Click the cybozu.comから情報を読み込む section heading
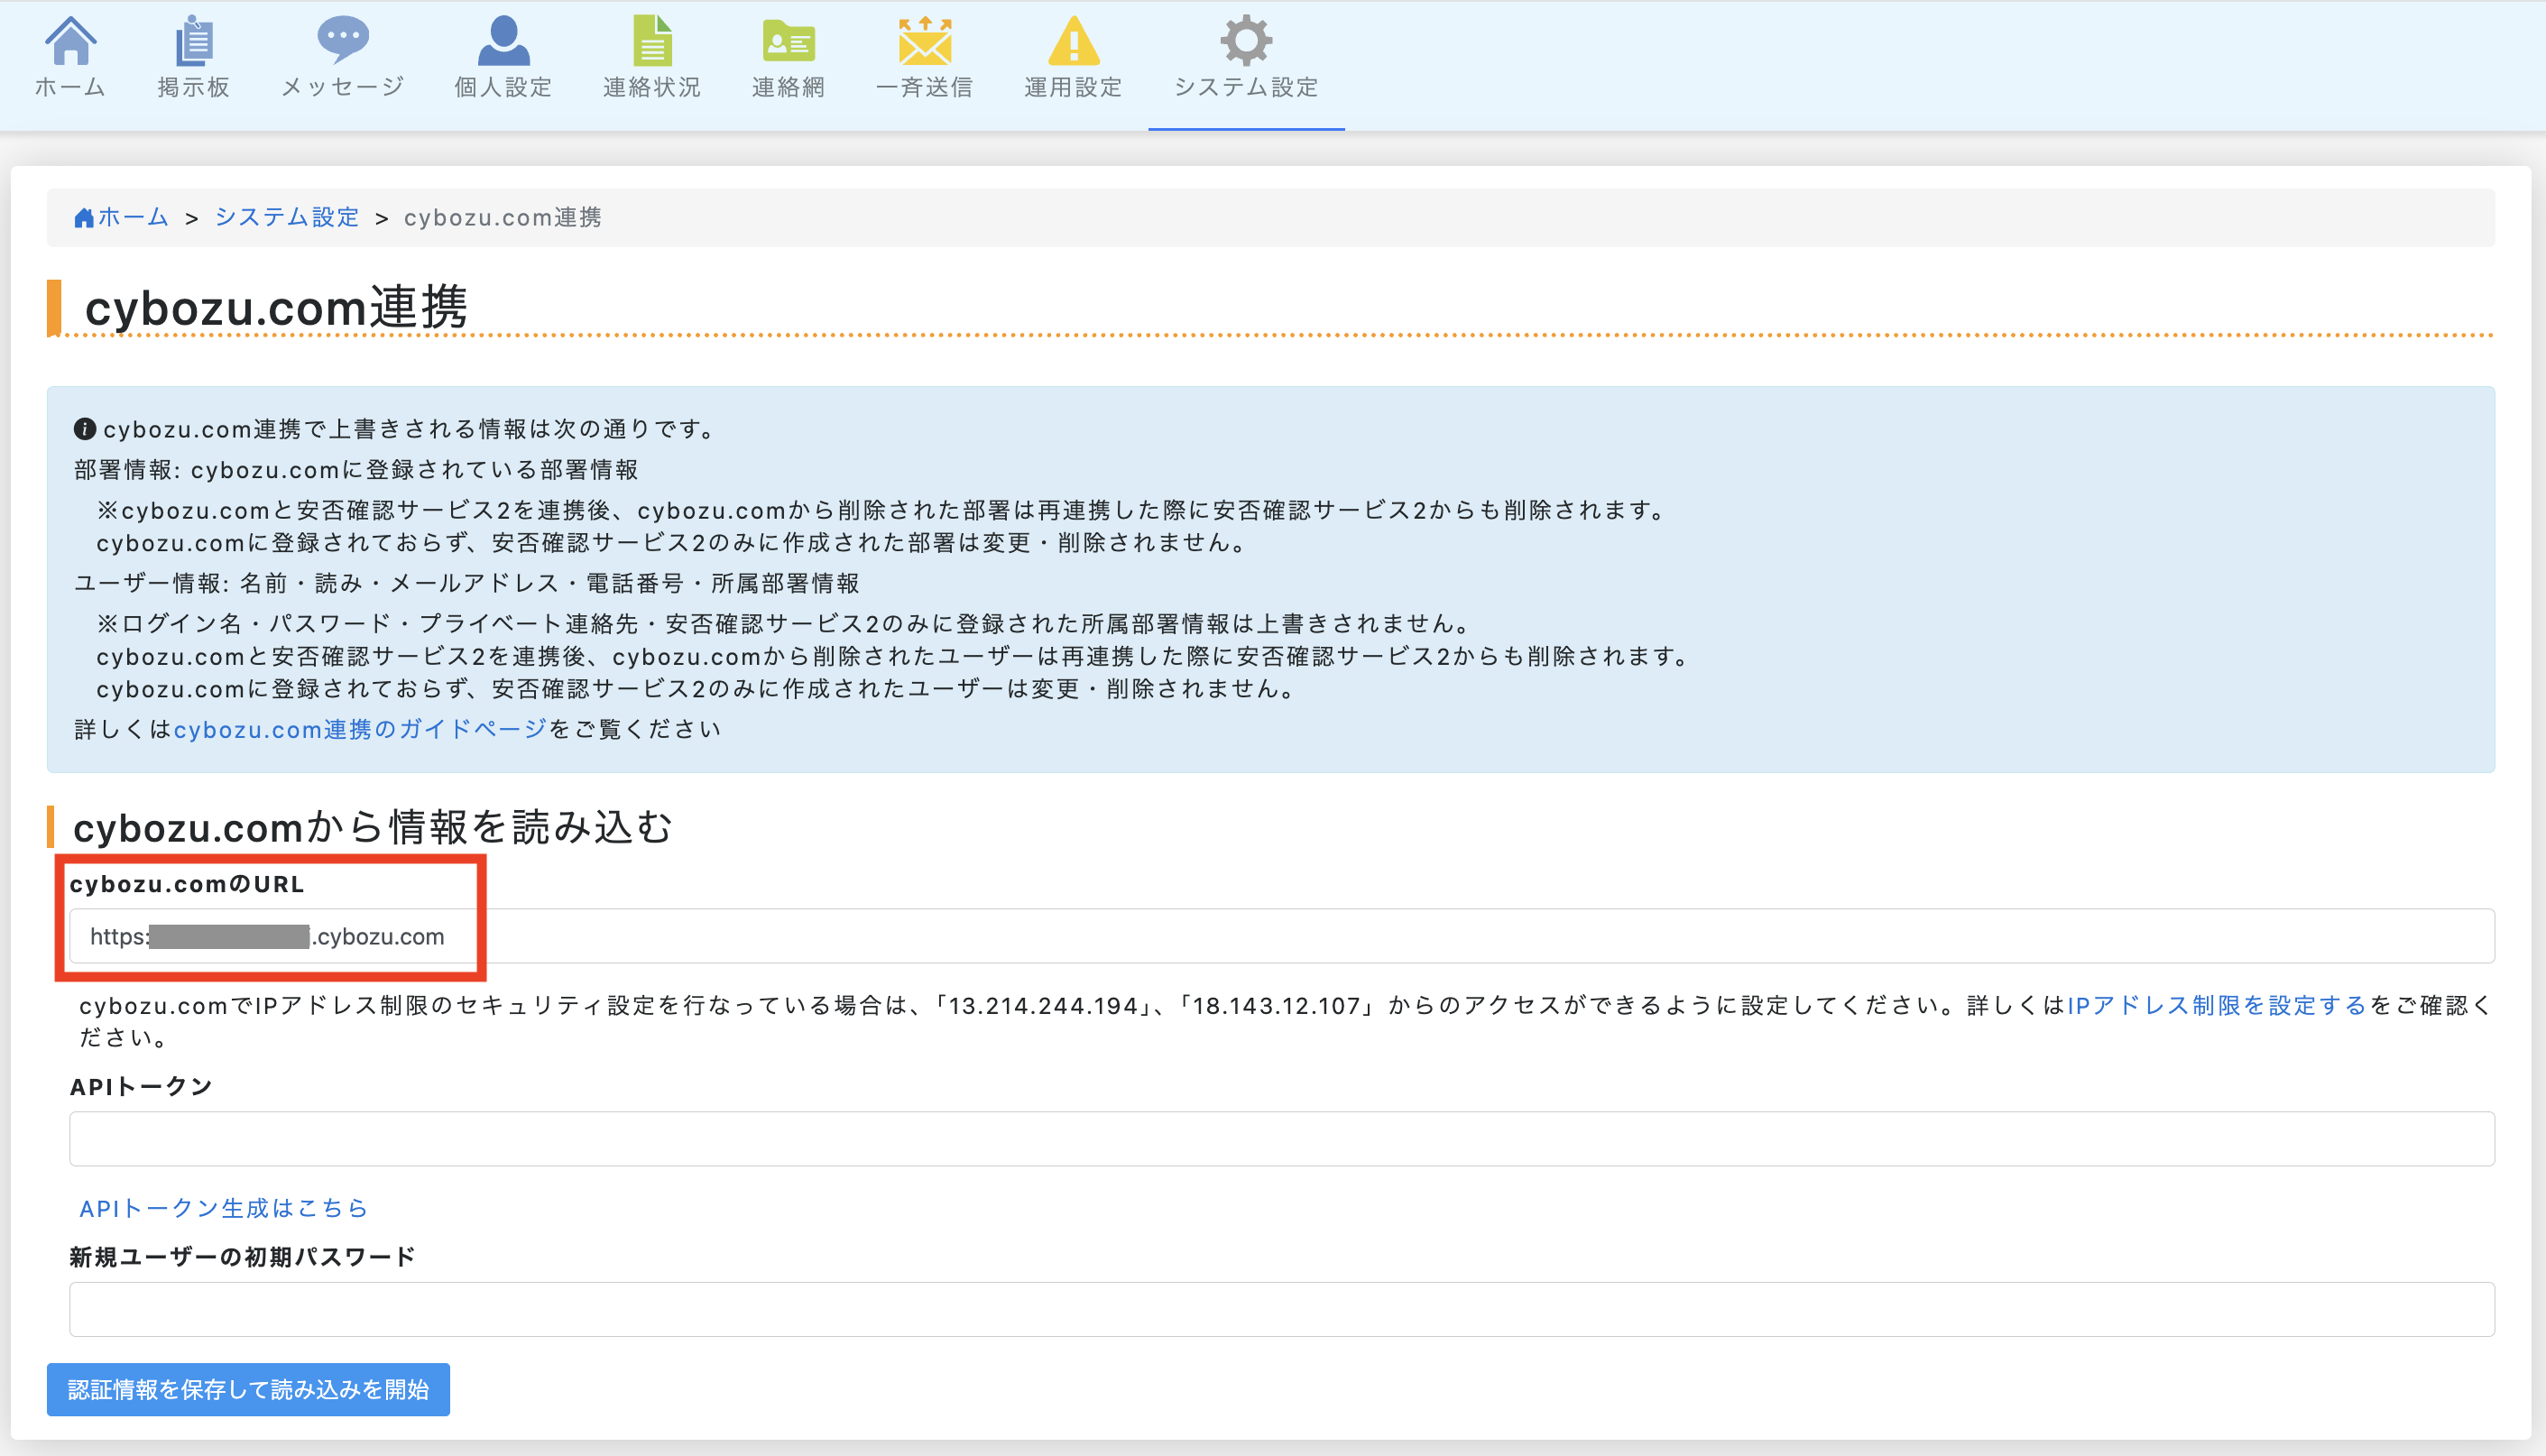This screenshot has width=2546, height=1456. pyautogui.click(x=373, y=827)
